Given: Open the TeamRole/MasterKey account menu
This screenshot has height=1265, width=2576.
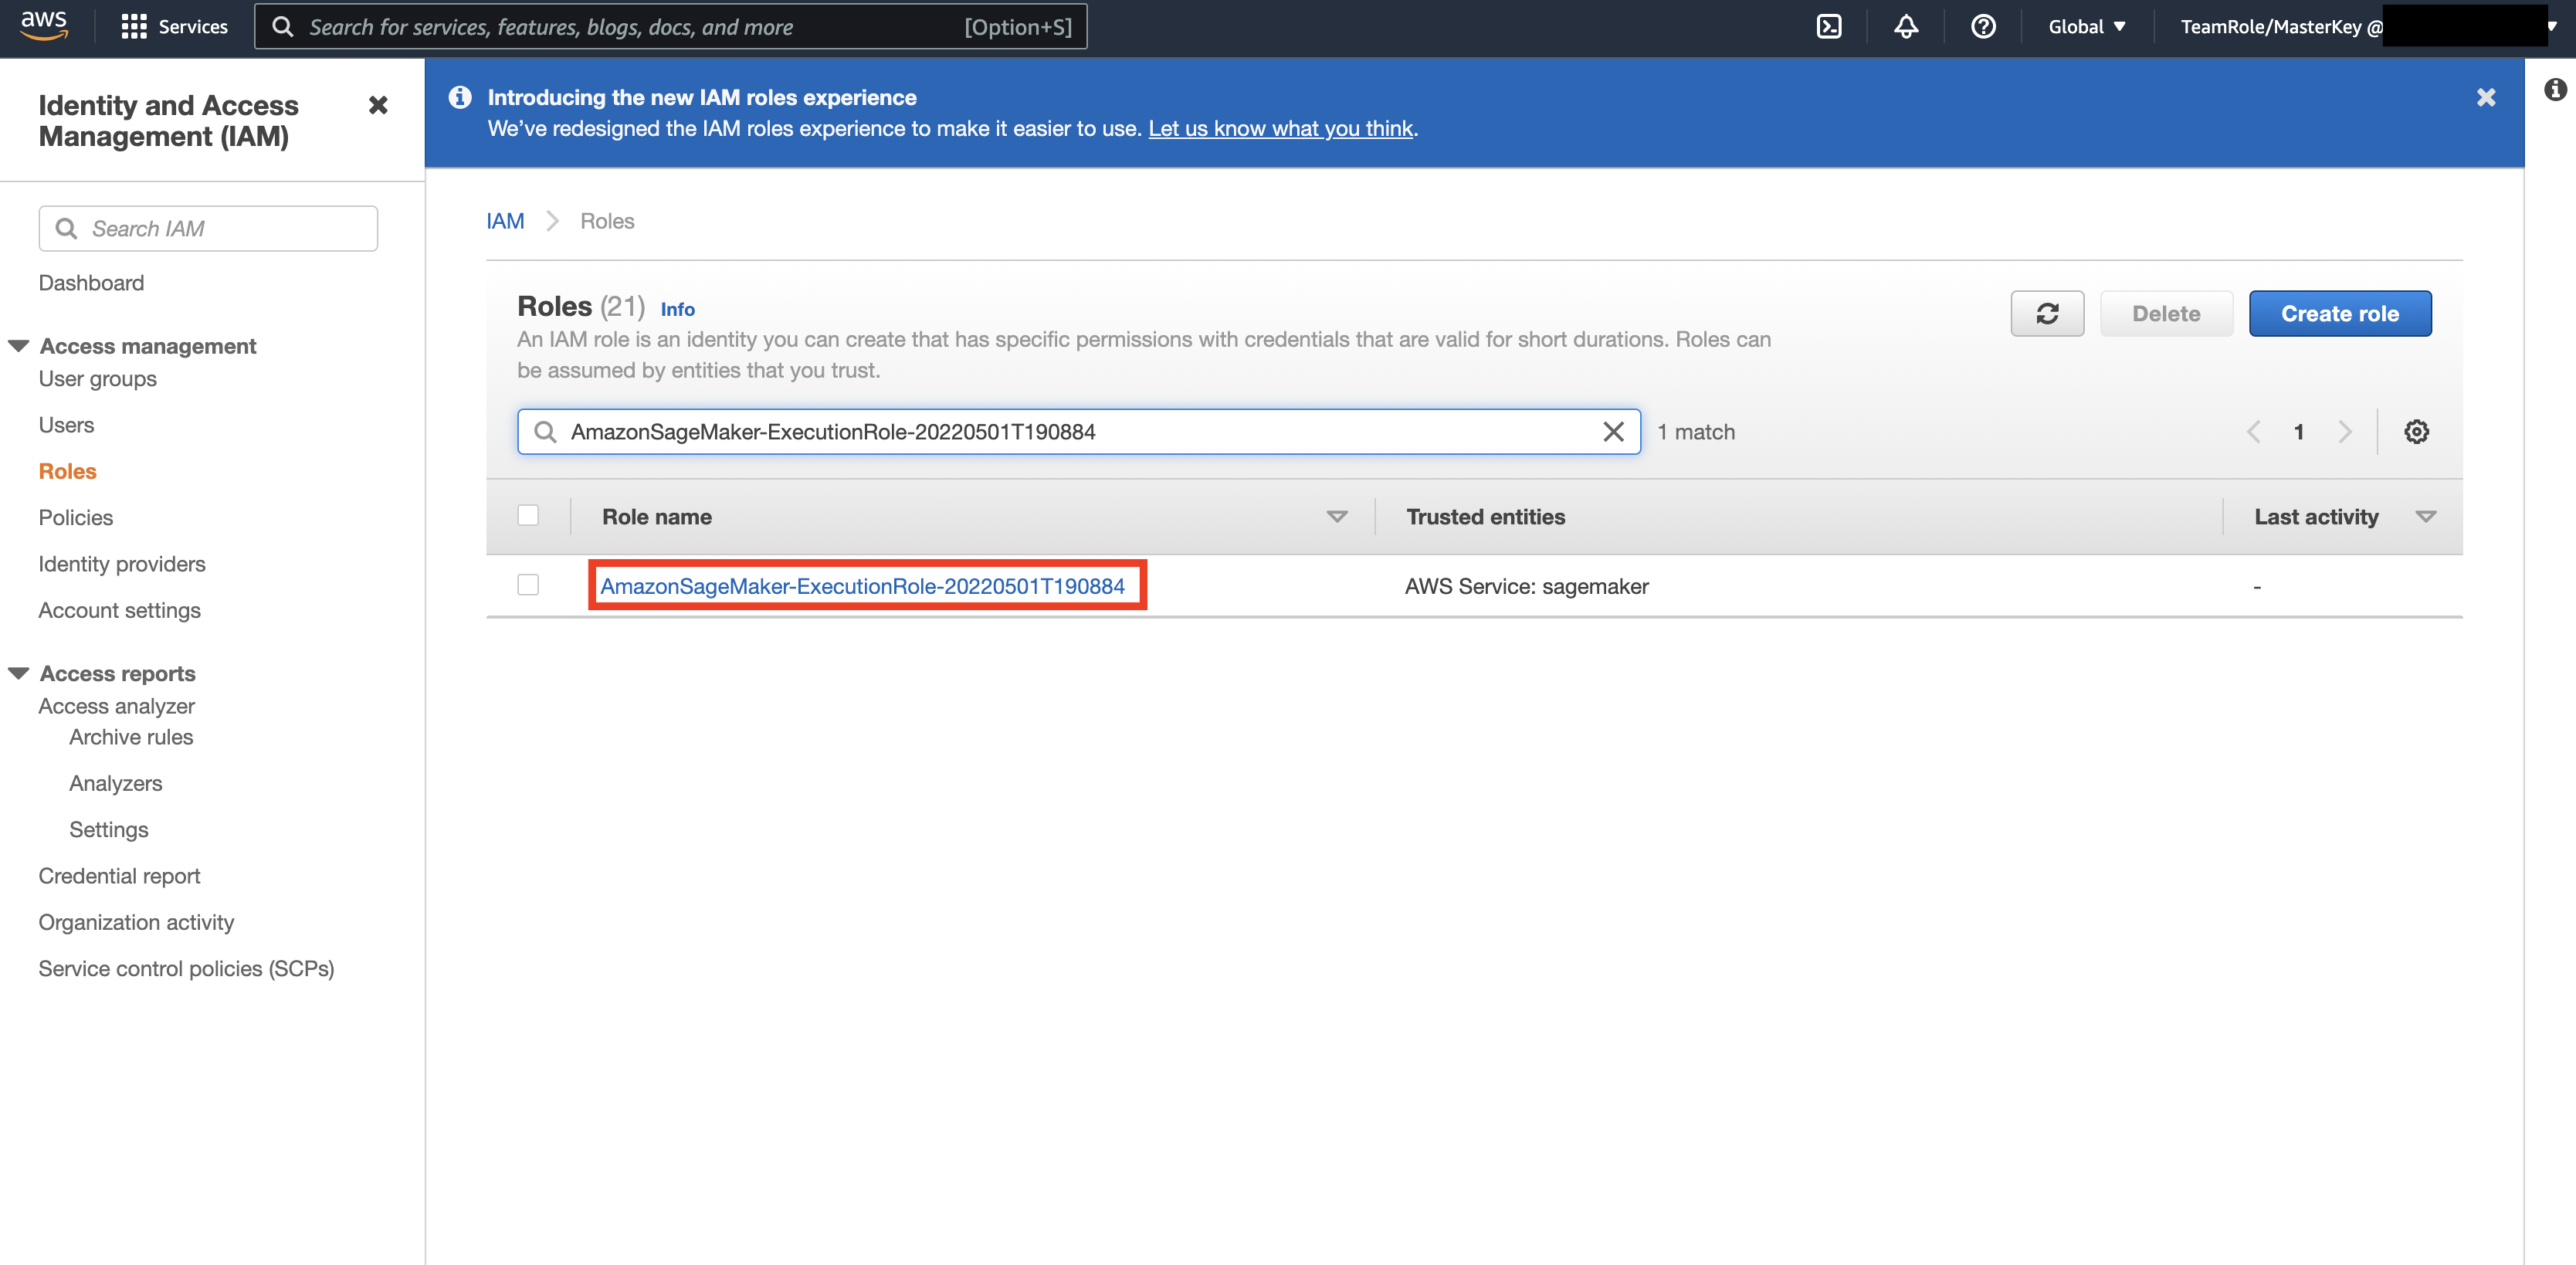Looking at the screenshot, I should pos(2368,27).
